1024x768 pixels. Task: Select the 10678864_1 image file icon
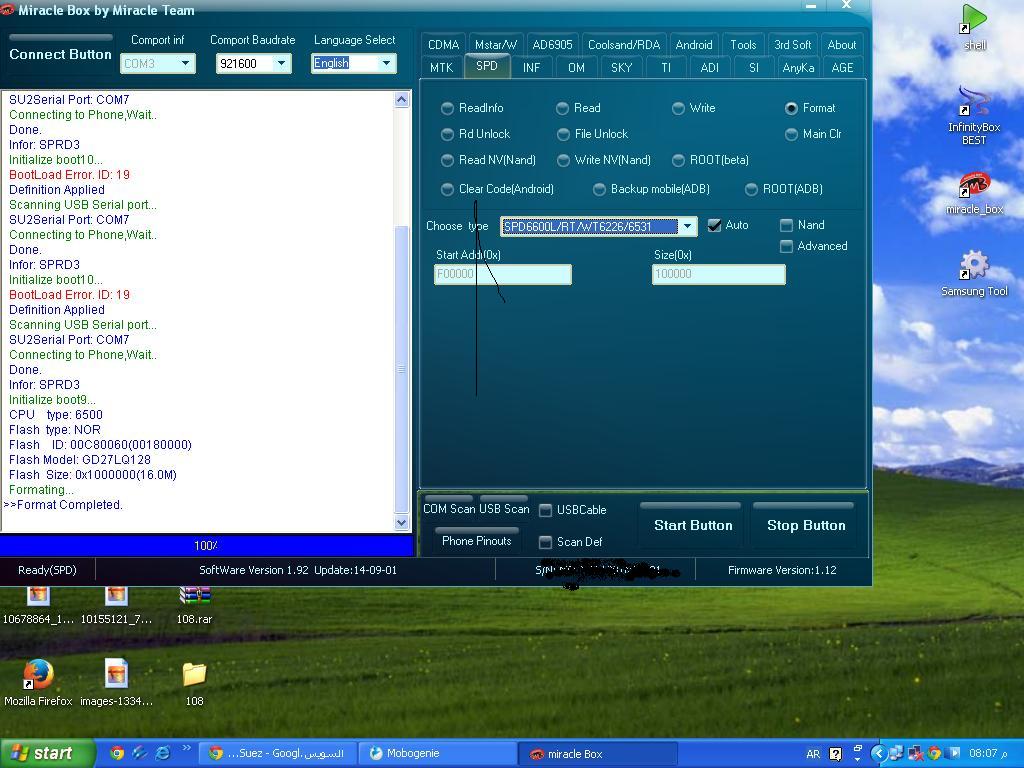pyautogui.click(x=38, y=605)
